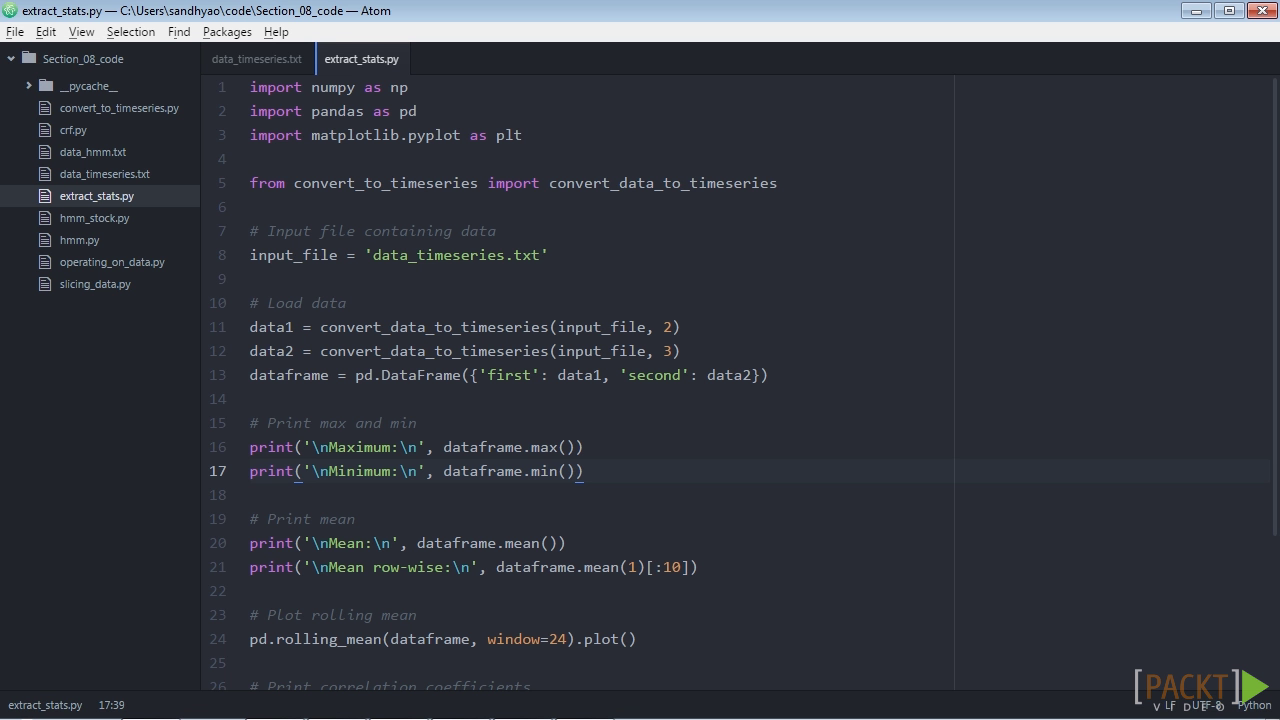Image resolution: width=1280 pixels, height=720 pixels.
Task: Collapse the Section_08_code project root
Action: 11,58
